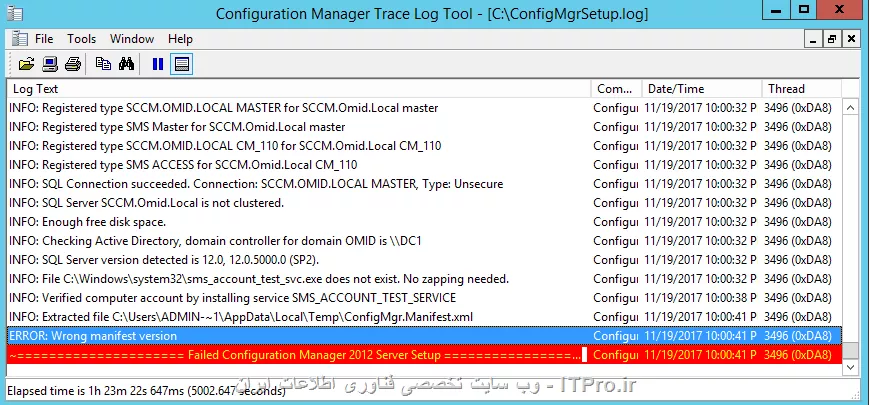Sort by the Log Text column header

[299, 89]
